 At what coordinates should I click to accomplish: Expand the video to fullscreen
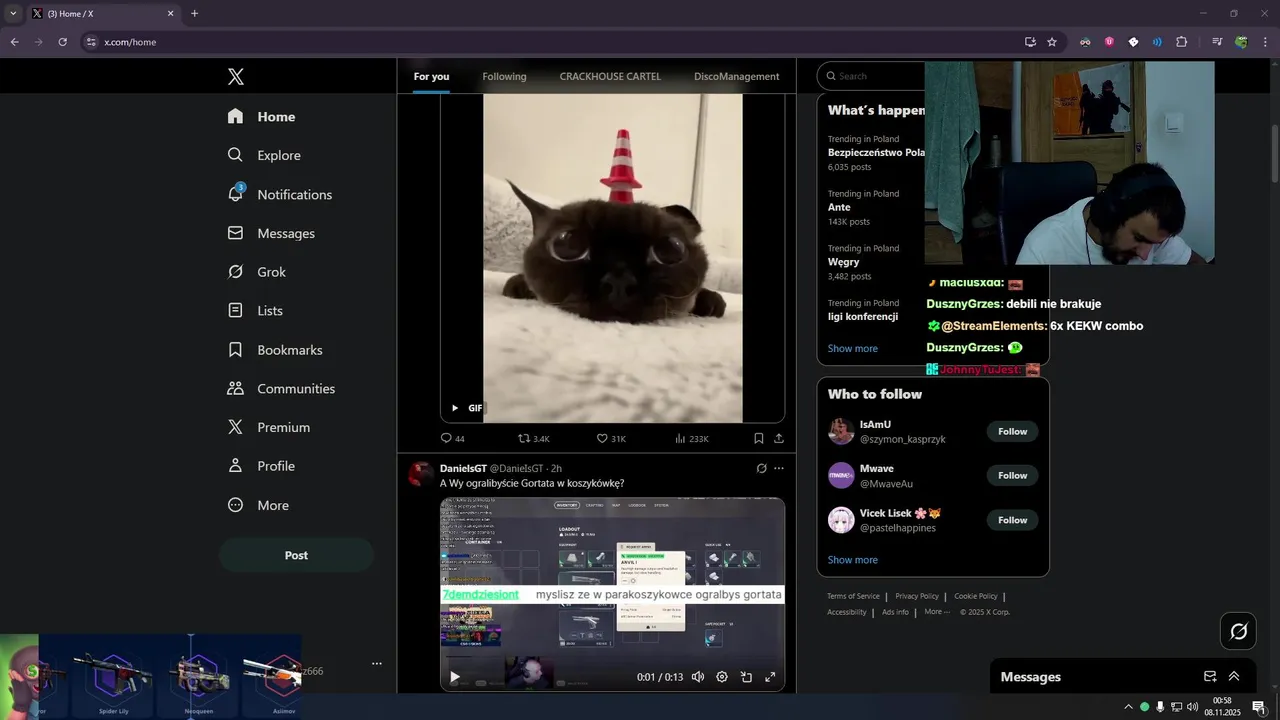click(x=770, y=677)
